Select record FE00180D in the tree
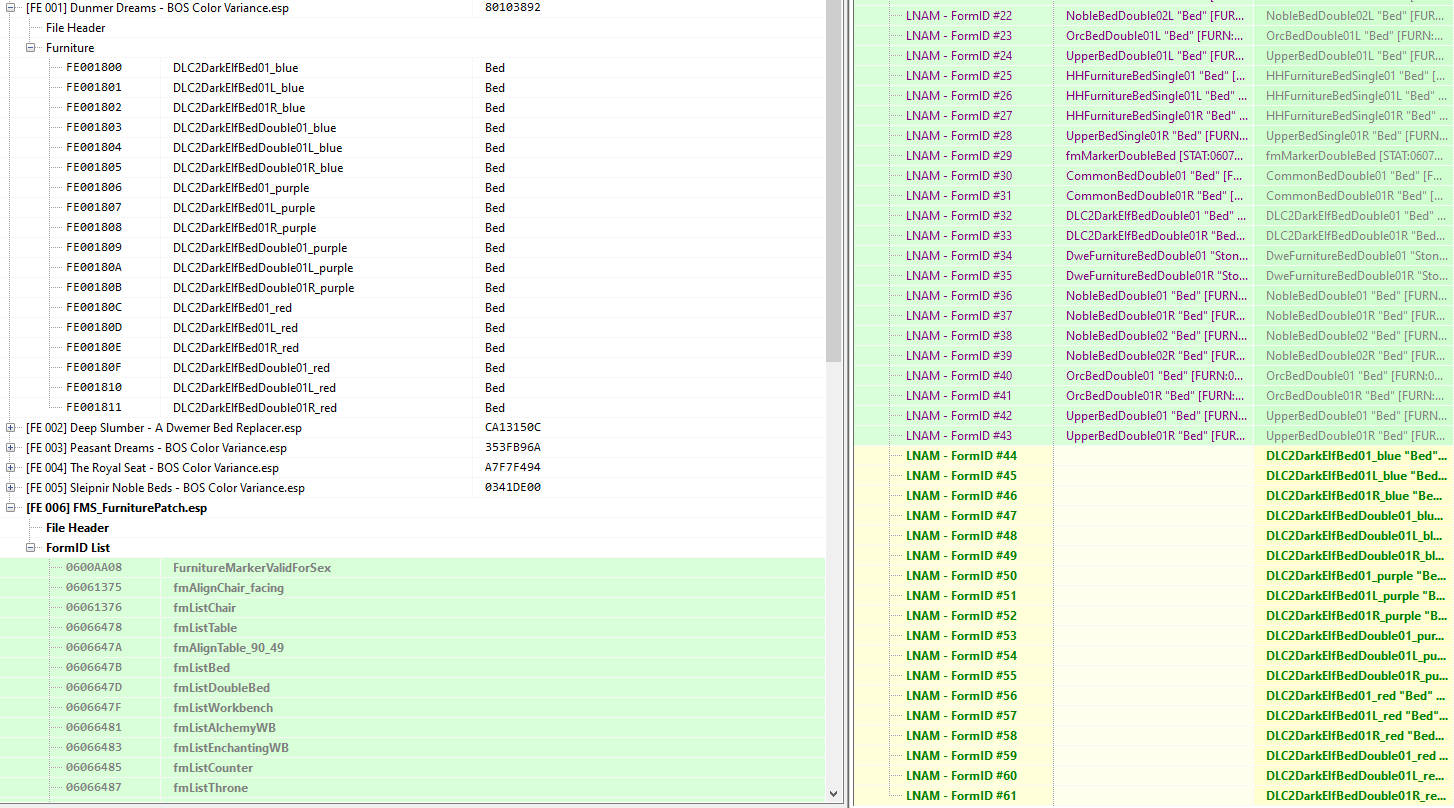 413,328
